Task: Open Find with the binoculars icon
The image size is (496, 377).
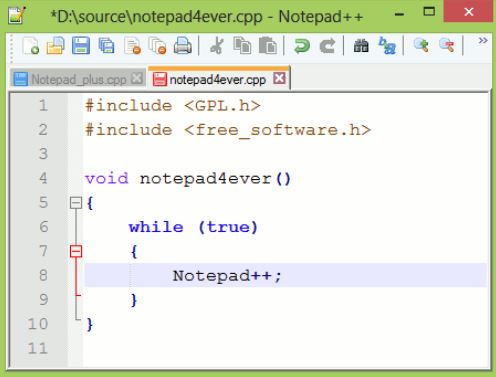Action: click(x=361, y=46)
